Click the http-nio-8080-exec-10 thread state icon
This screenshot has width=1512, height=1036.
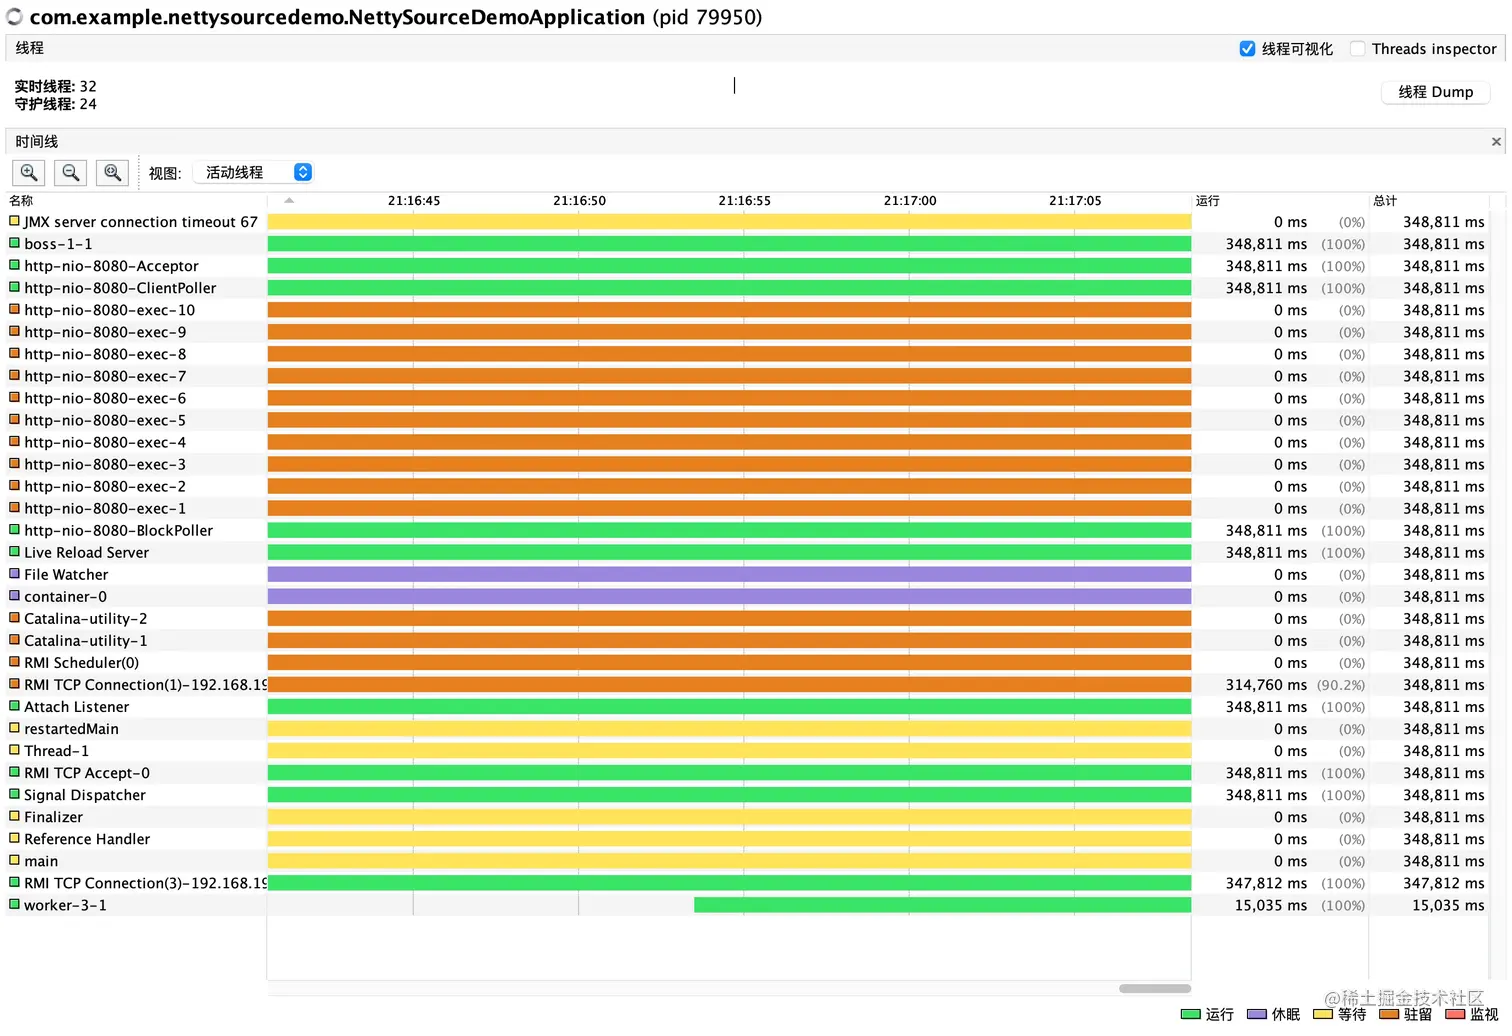pos(14,309)
